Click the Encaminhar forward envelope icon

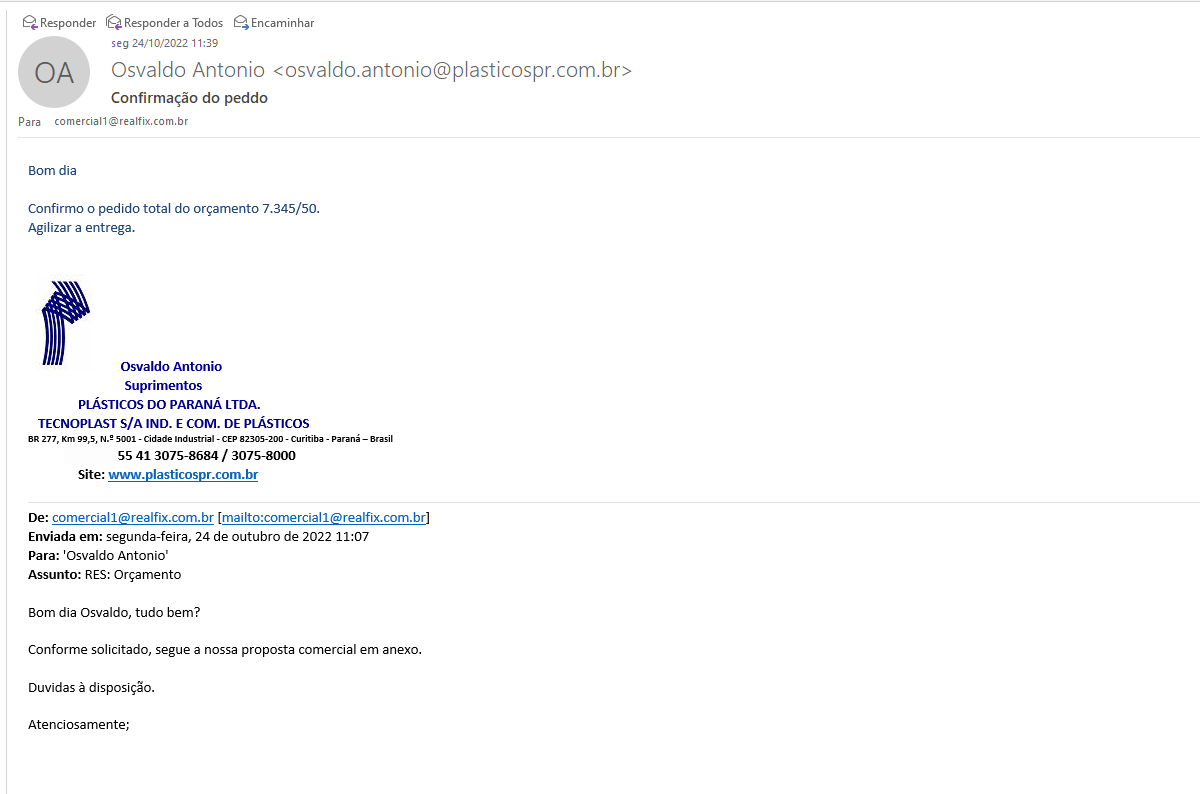tap(241, 22)
